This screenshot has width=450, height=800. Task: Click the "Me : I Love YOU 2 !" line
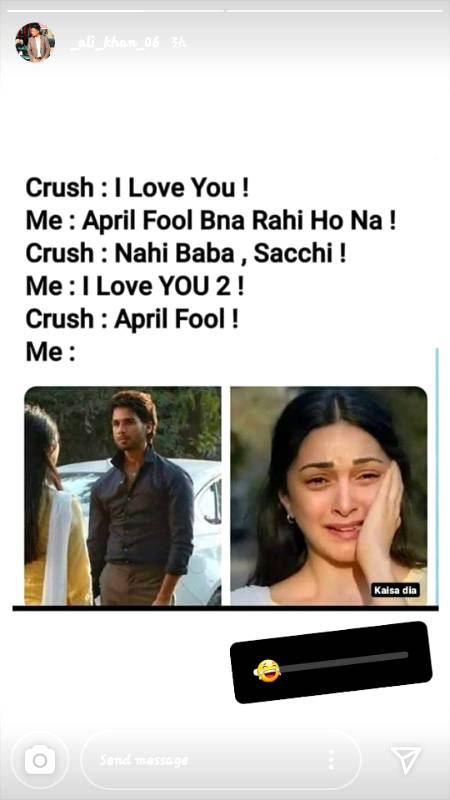135,286
